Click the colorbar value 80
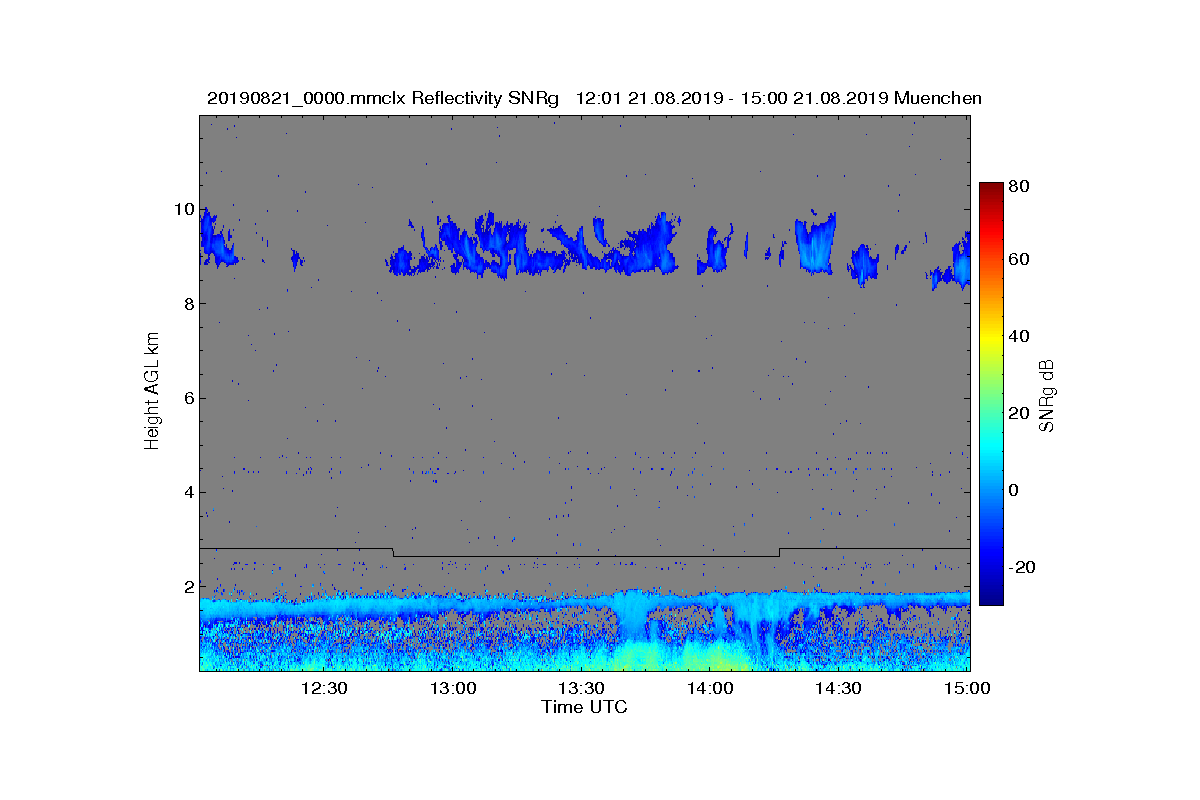The height and width of the screenshot is (800, 1200). pos(1020,186)
